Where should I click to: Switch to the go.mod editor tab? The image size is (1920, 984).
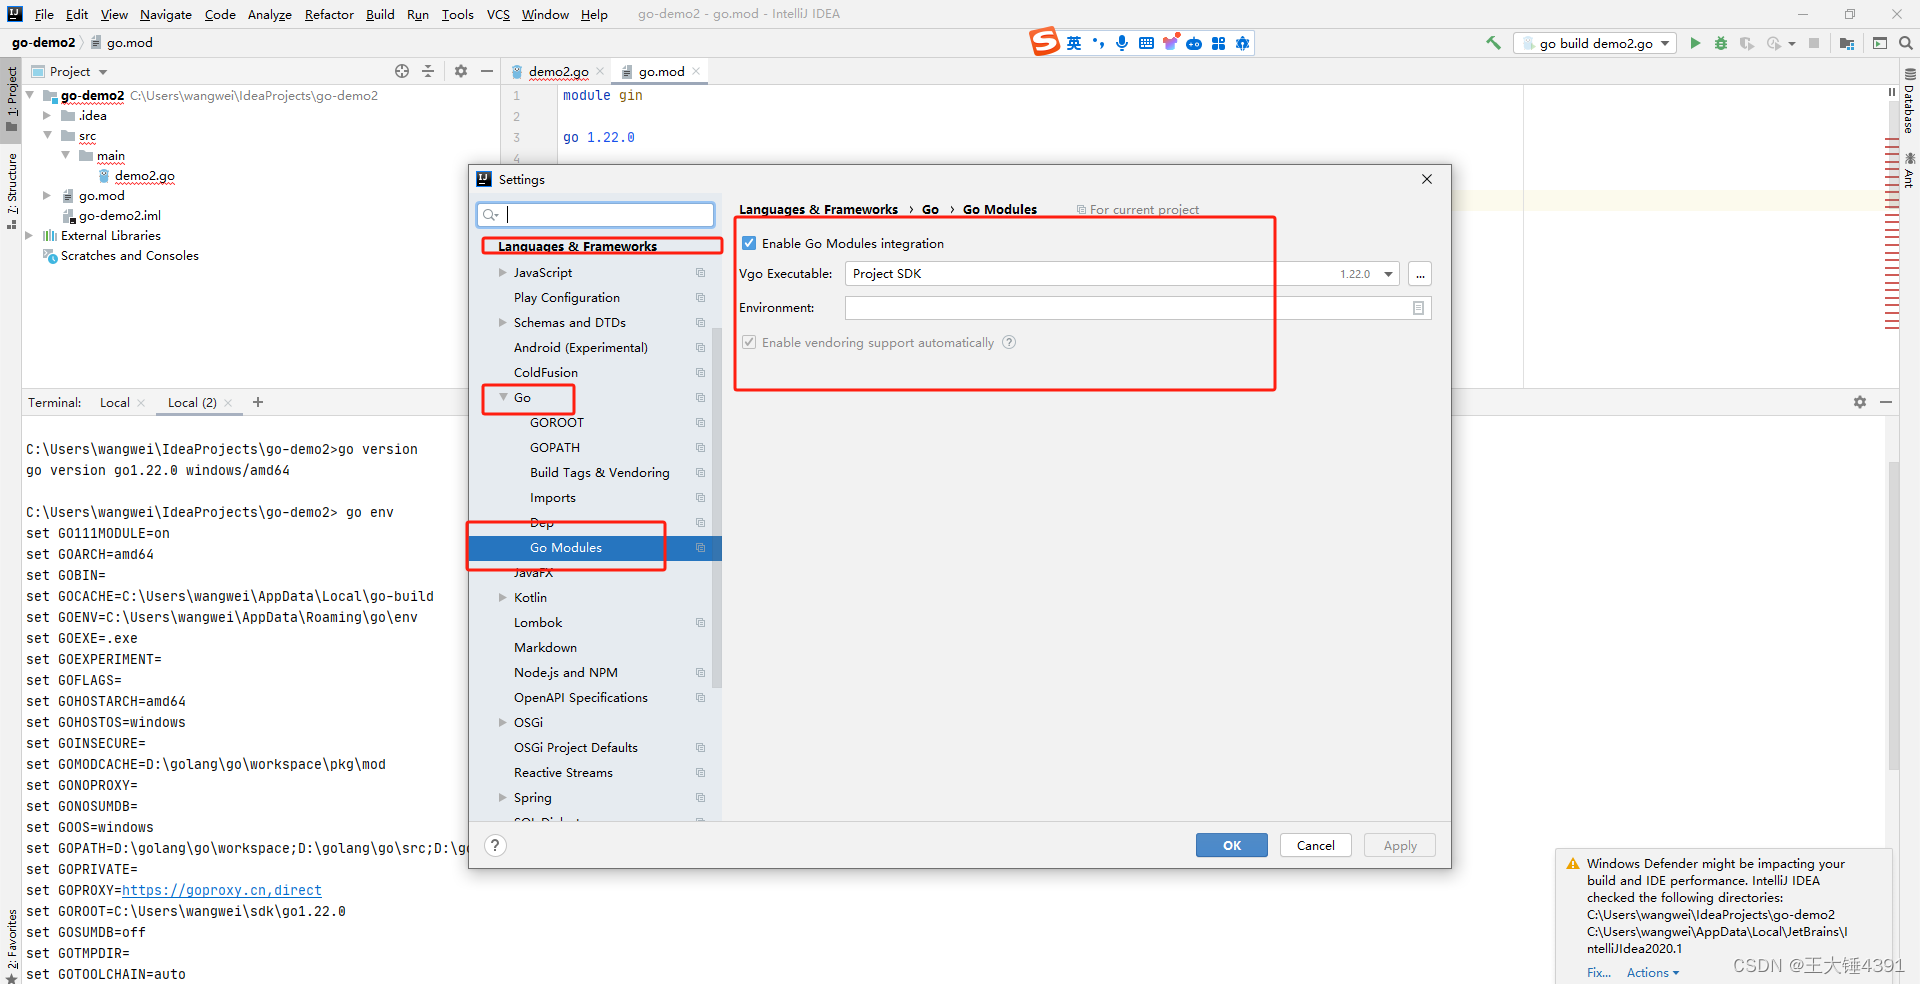point(661,71)
